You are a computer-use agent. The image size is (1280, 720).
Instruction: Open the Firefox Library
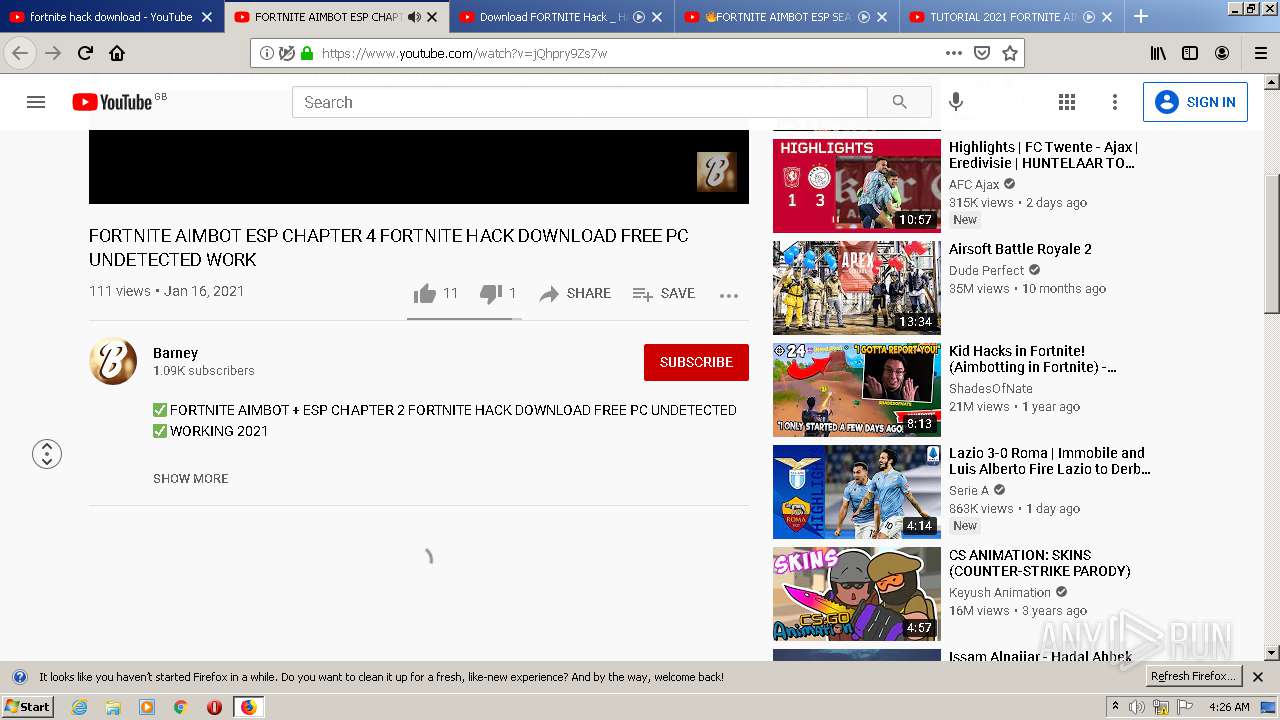(1158, 53)
